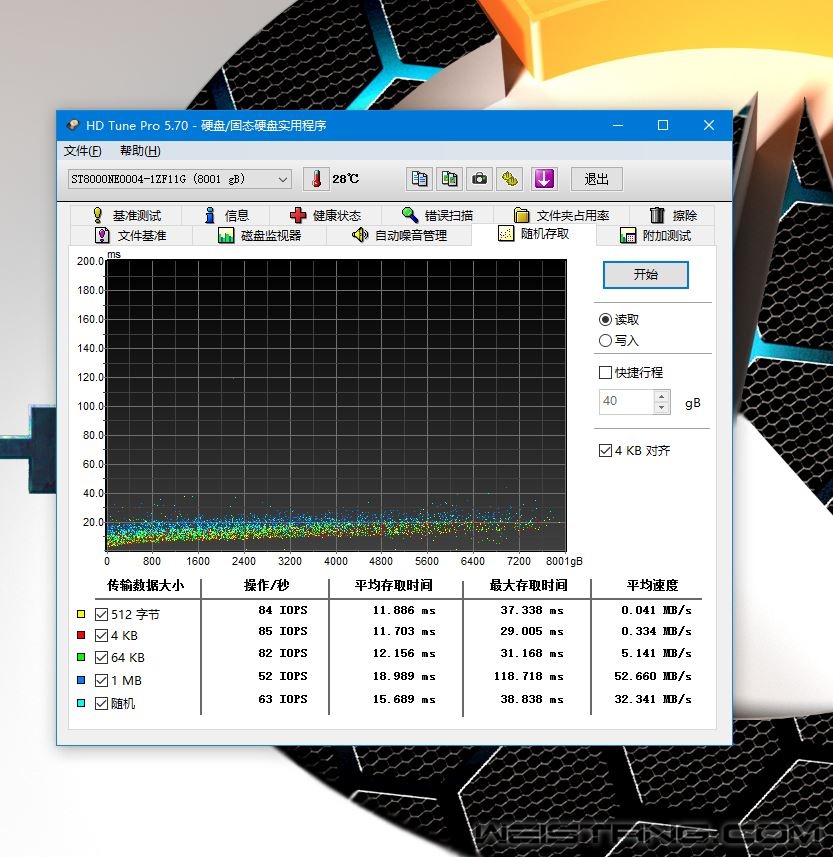Image resolution: width=833 pixels, height=857 pixels.
Task: Click the random access scatter chart
Action: [336, 405]
